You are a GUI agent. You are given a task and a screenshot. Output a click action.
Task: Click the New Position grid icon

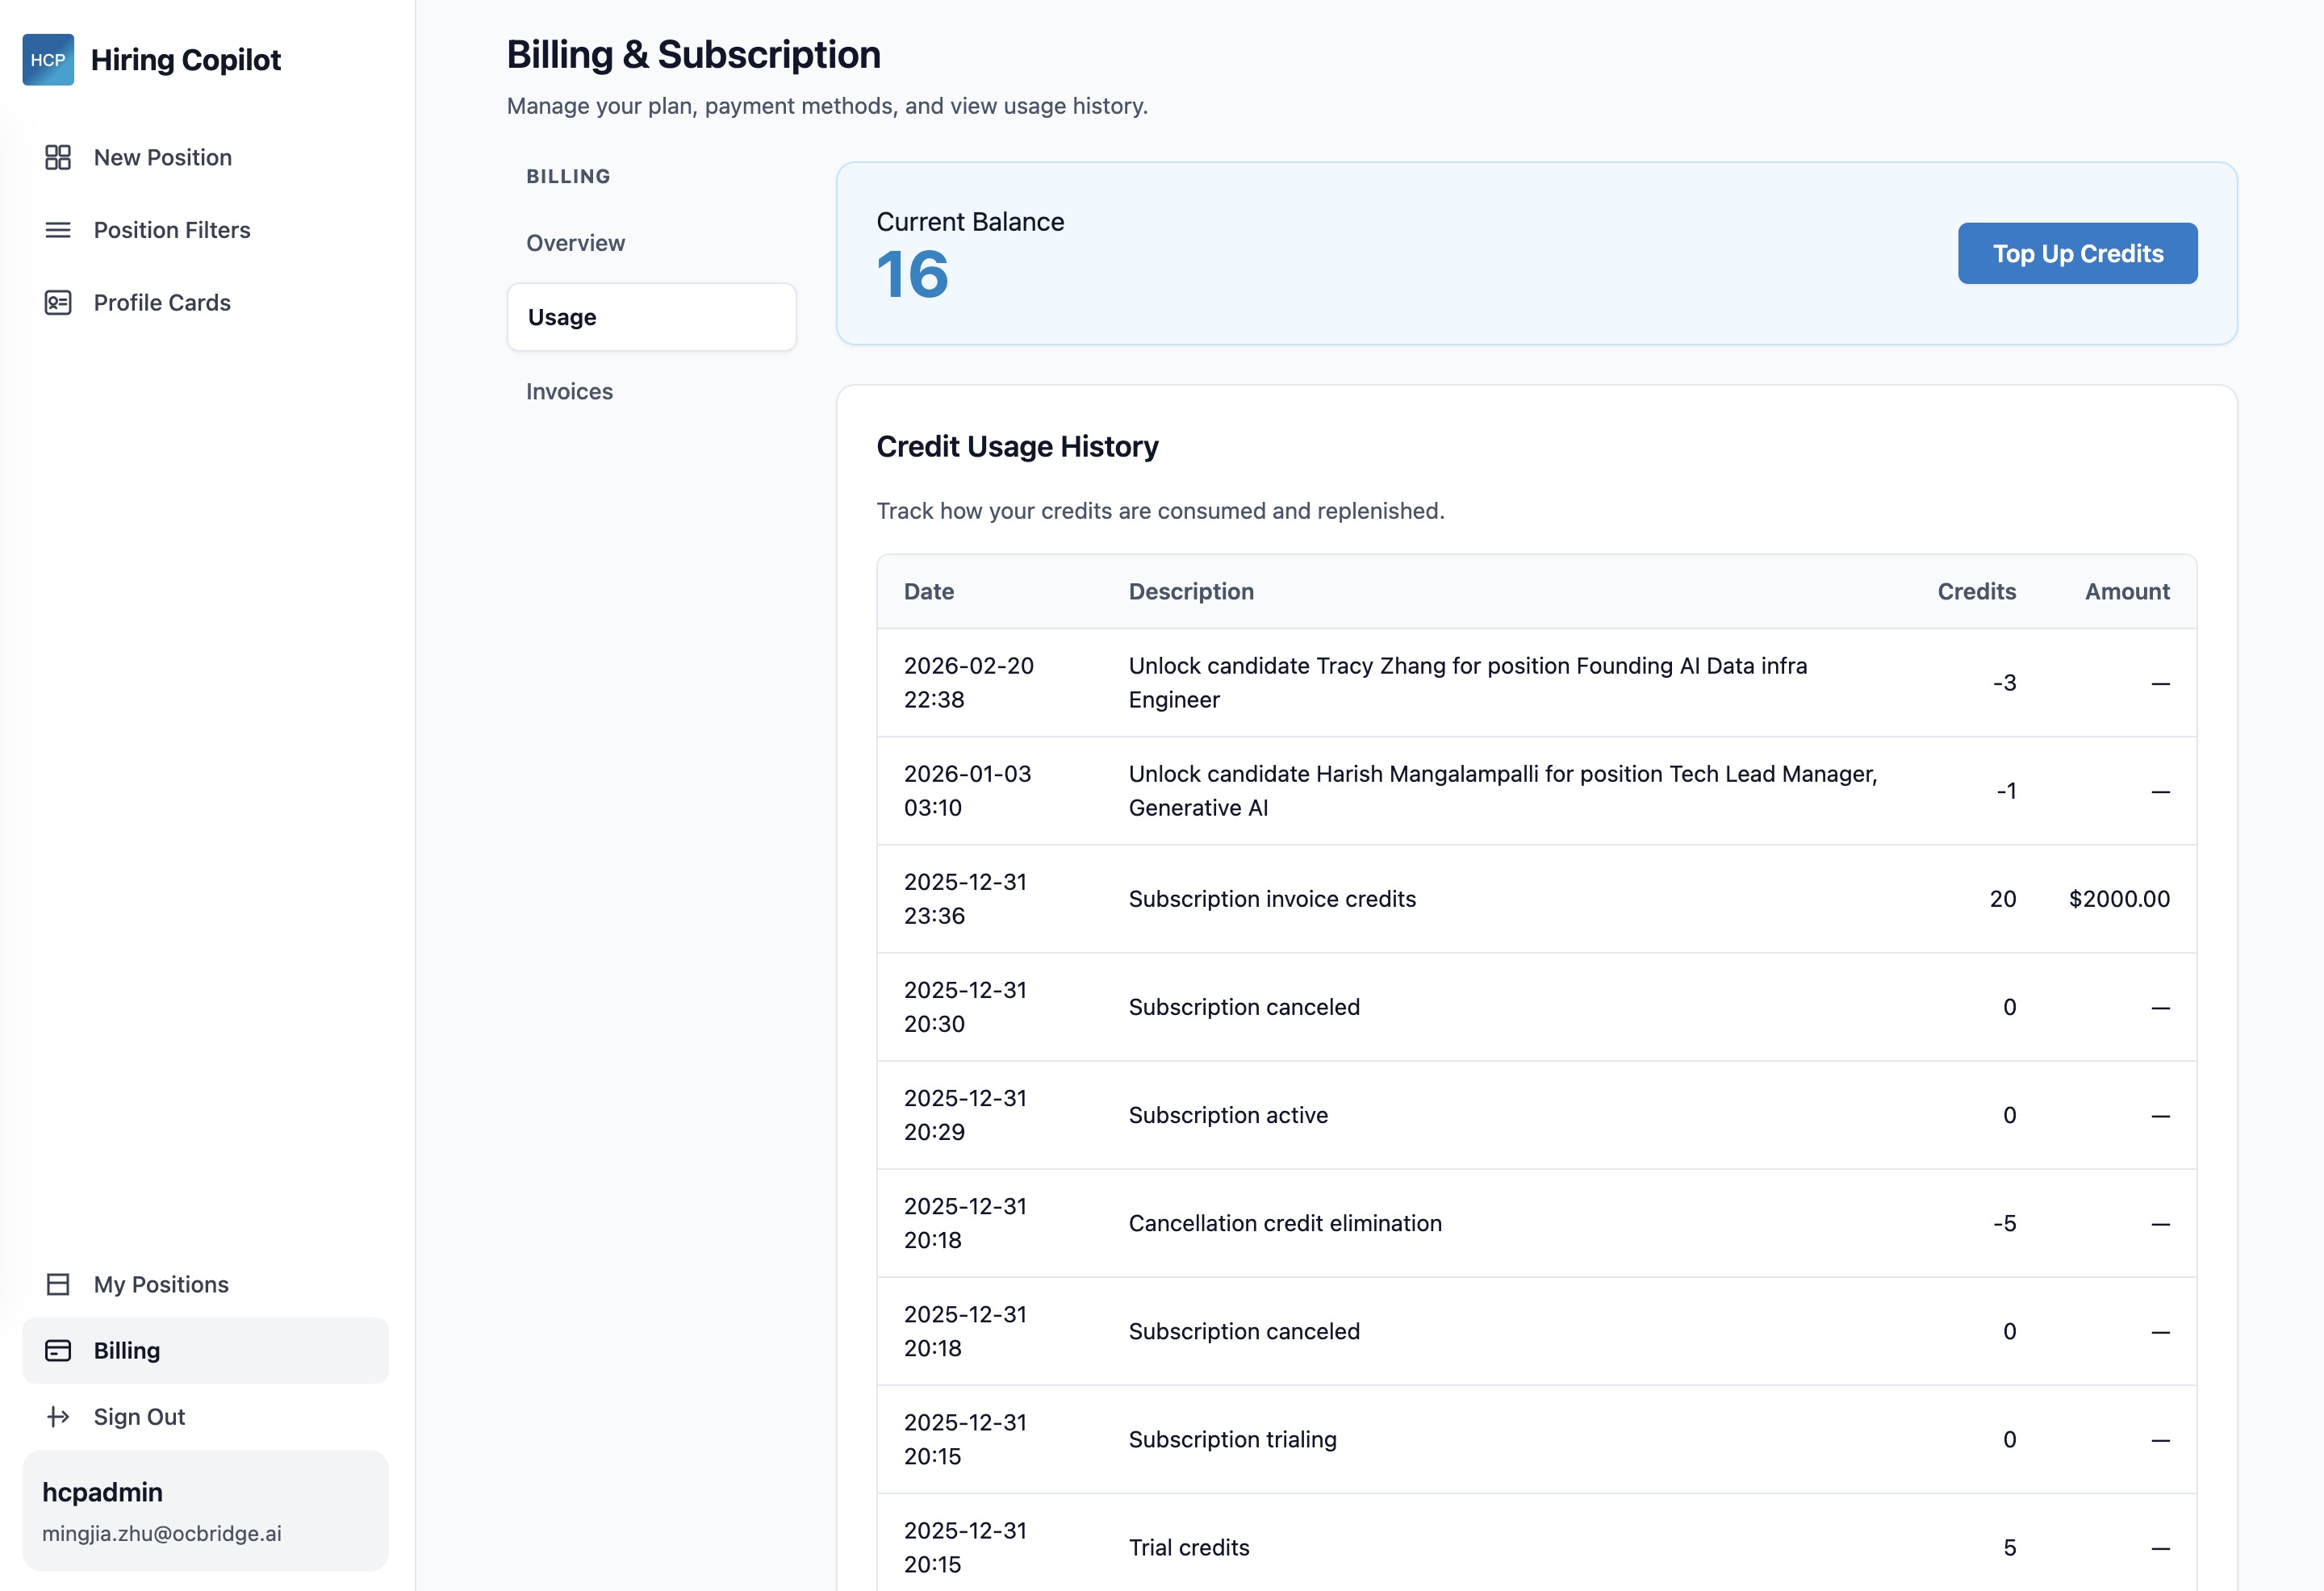point(57,157)
